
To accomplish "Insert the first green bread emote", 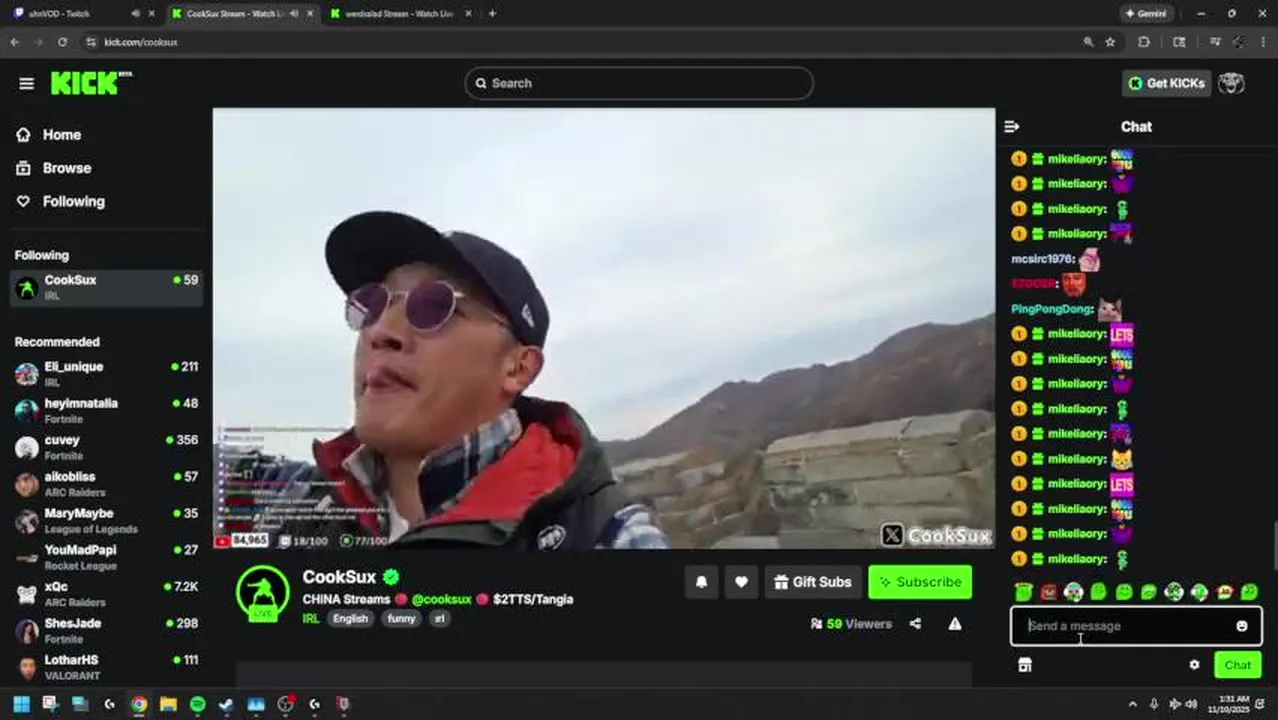I will point(1023,592).
